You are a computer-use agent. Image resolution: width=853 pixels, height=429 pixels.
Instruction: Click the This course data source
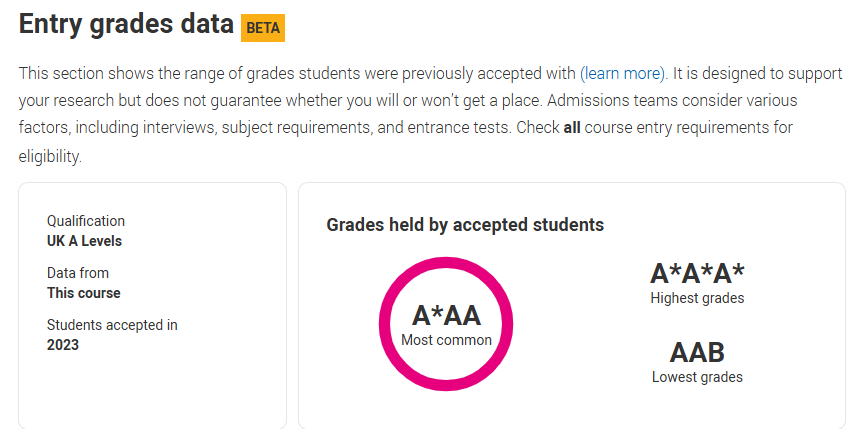84,293
